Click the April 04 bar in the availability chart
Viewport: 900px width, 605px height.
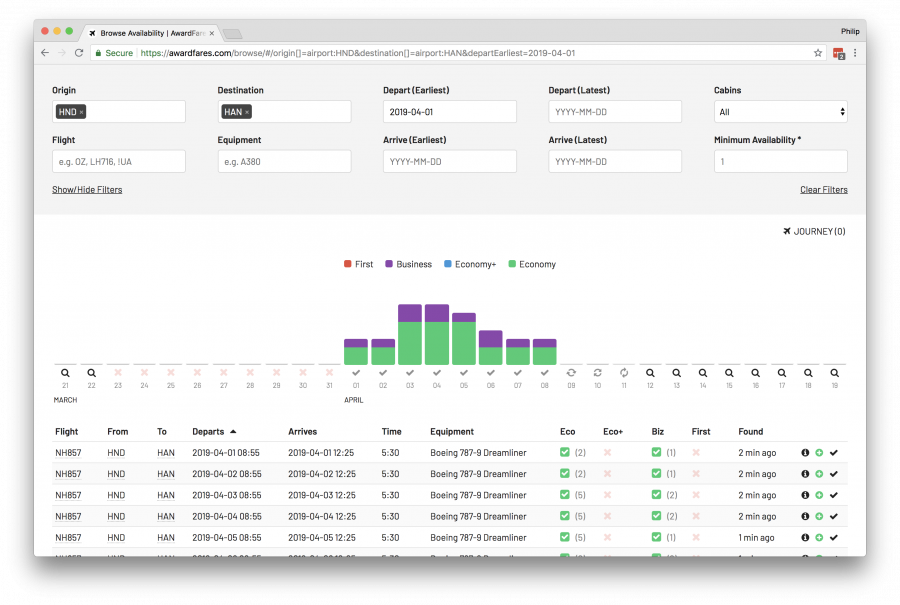coord(436,335)
